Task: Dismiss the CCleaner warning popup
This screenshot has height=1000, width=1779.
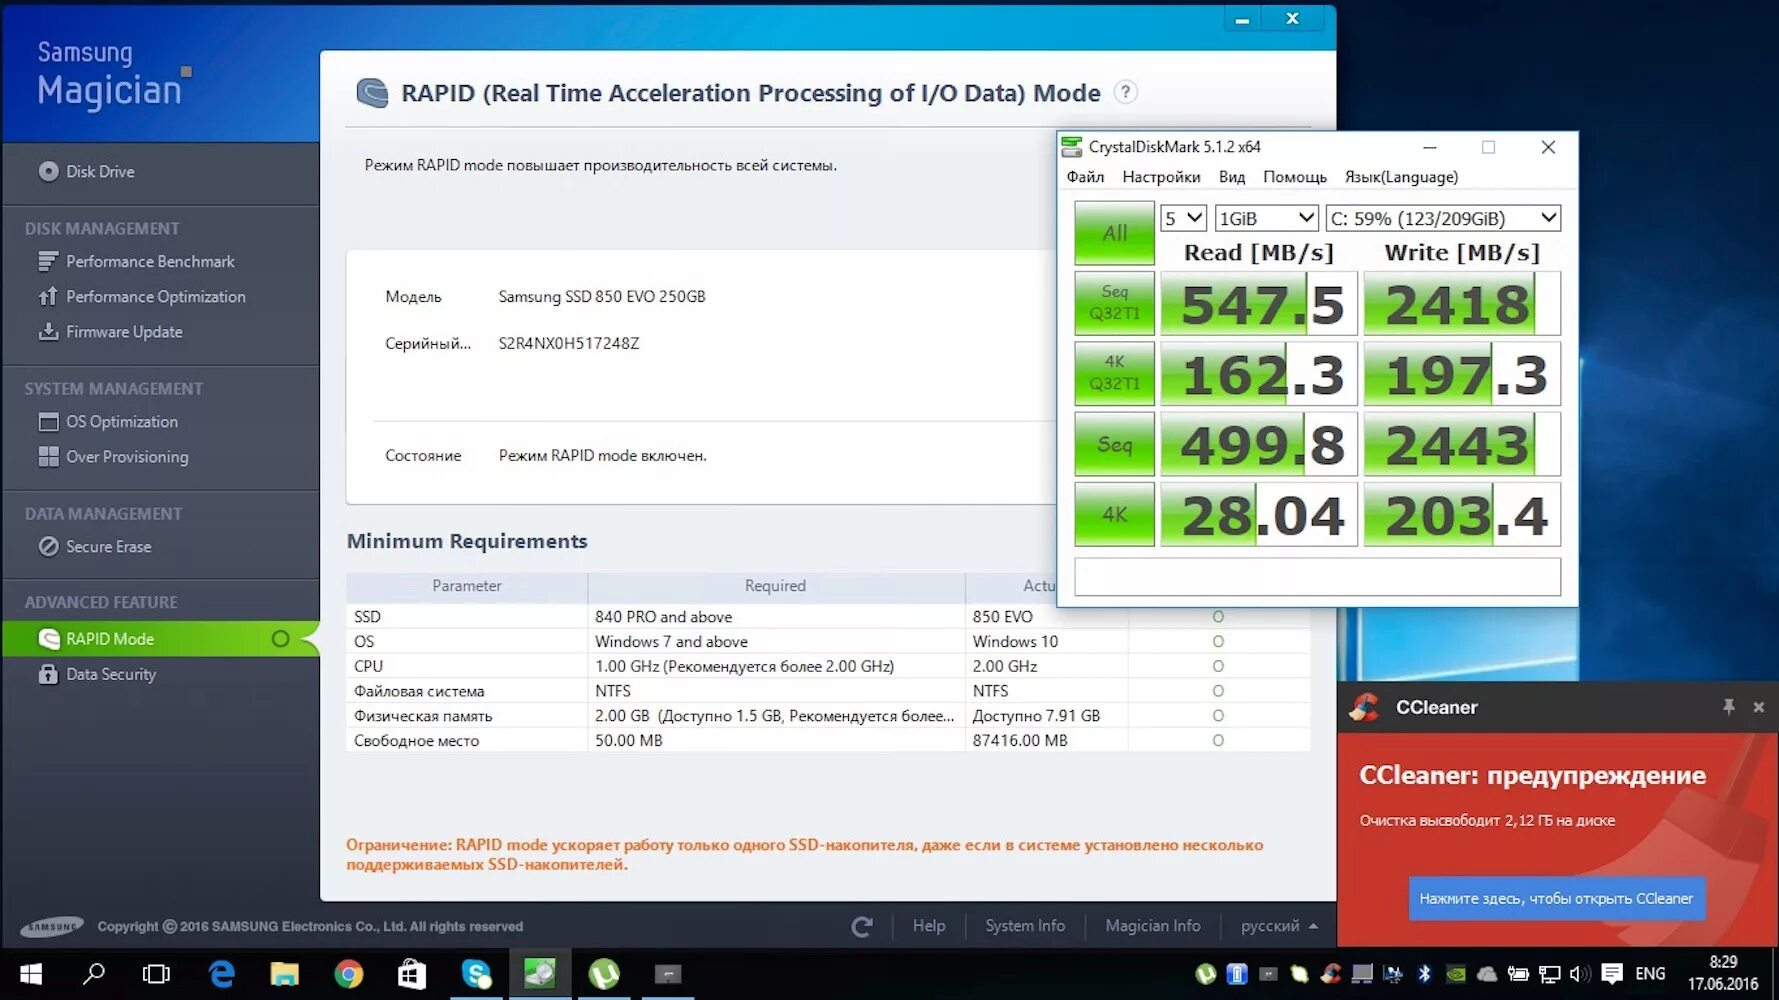Action: click(x=1759, y=707)
